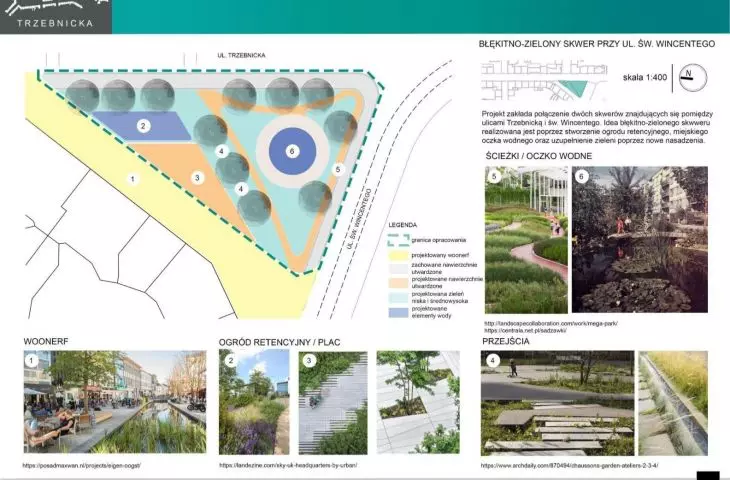Click the 'projektowany woonerf' legend text
The height and width of the screenshot is (480, 730).
tap(440, 255)
